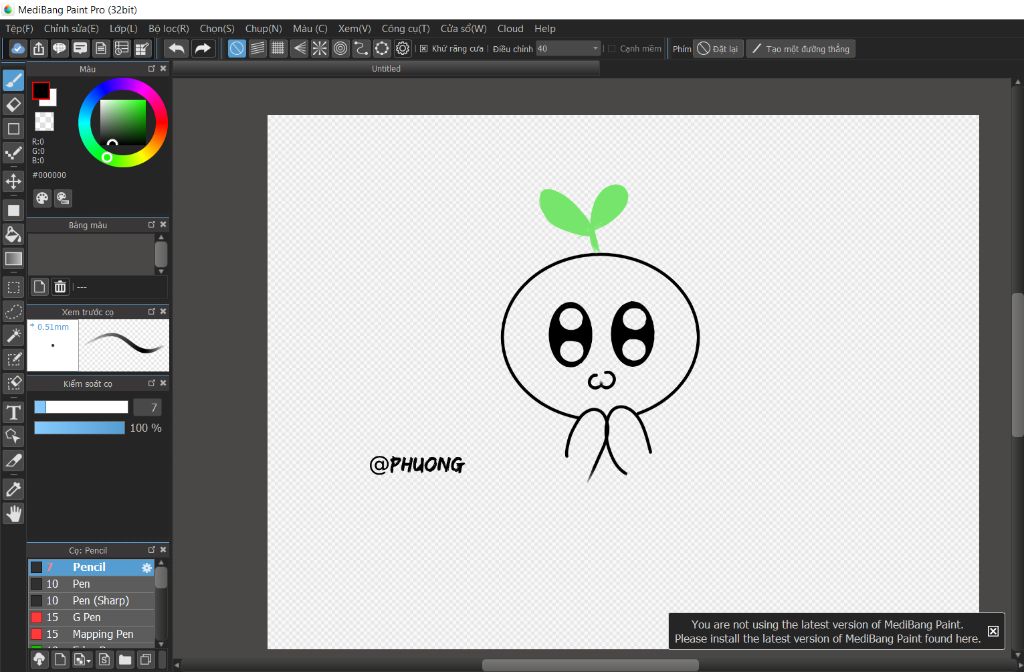Click the Đặt lại button
This screenshot has width=1024, height=672.
click(x=719, y=48)
